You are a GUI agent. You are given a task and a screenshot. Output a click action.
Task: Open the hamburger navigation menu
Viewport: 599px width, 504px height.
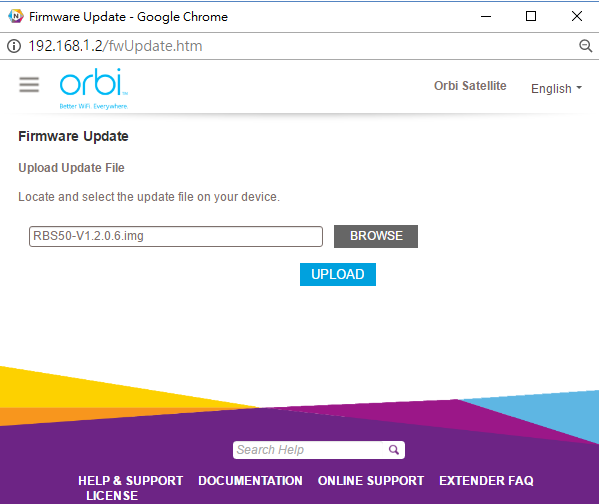click(29, 84)
